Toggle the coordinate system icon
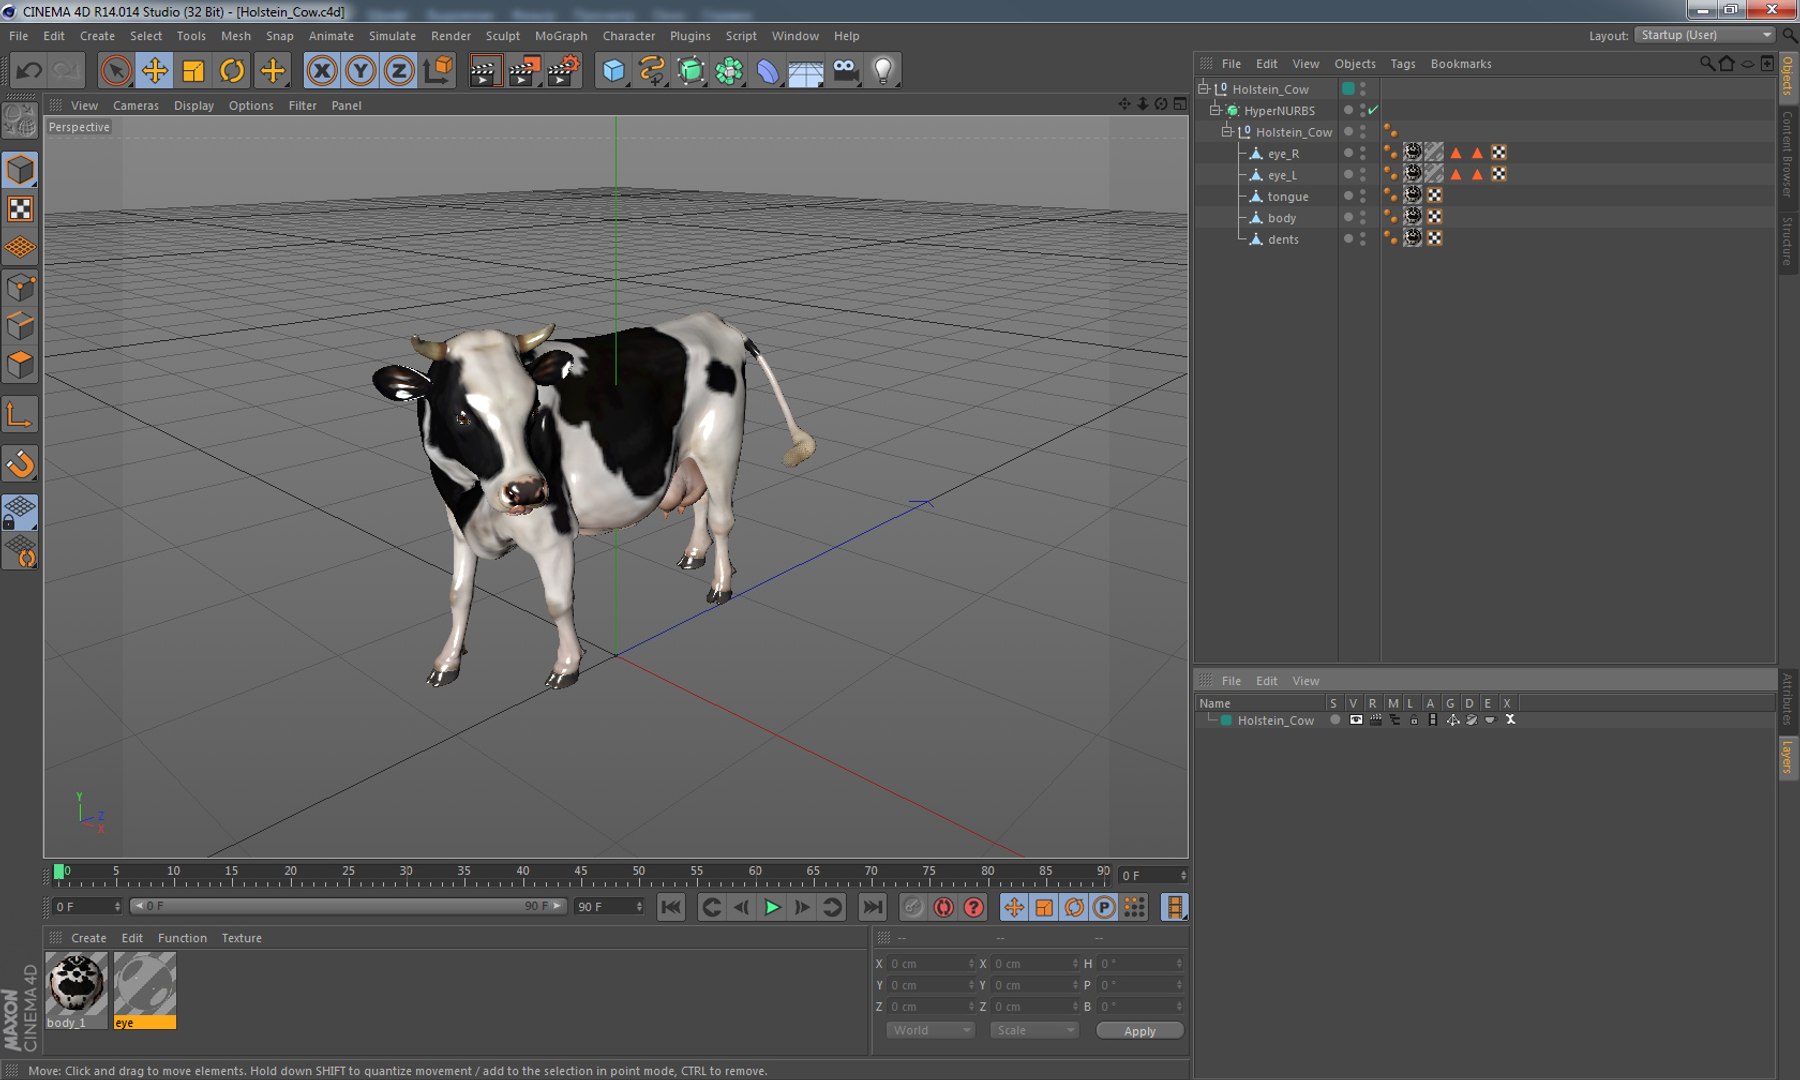 coord(438,71)
